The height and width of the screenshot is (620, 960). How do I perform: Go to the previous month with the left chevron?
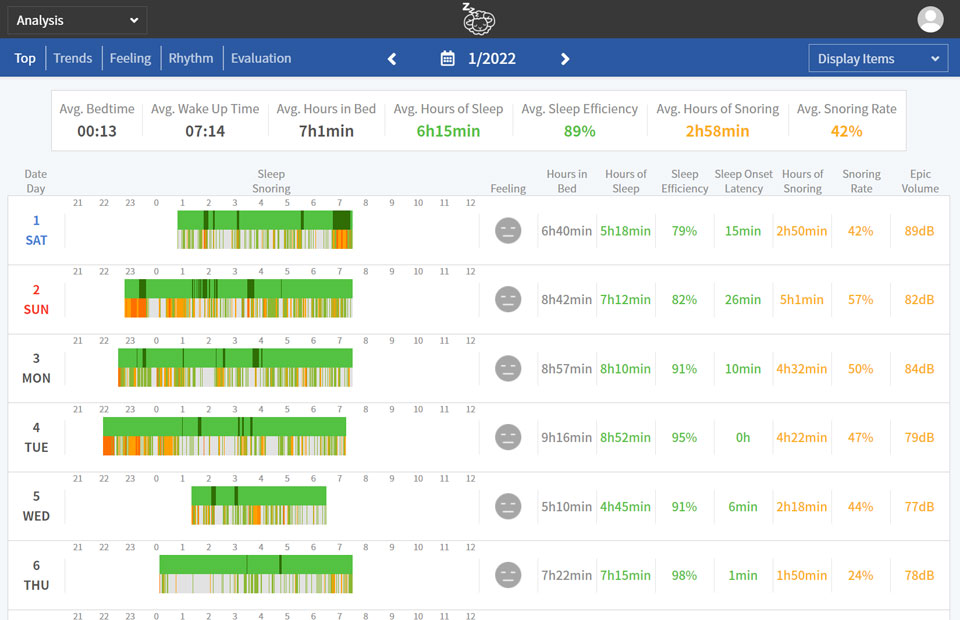point(391,58)
